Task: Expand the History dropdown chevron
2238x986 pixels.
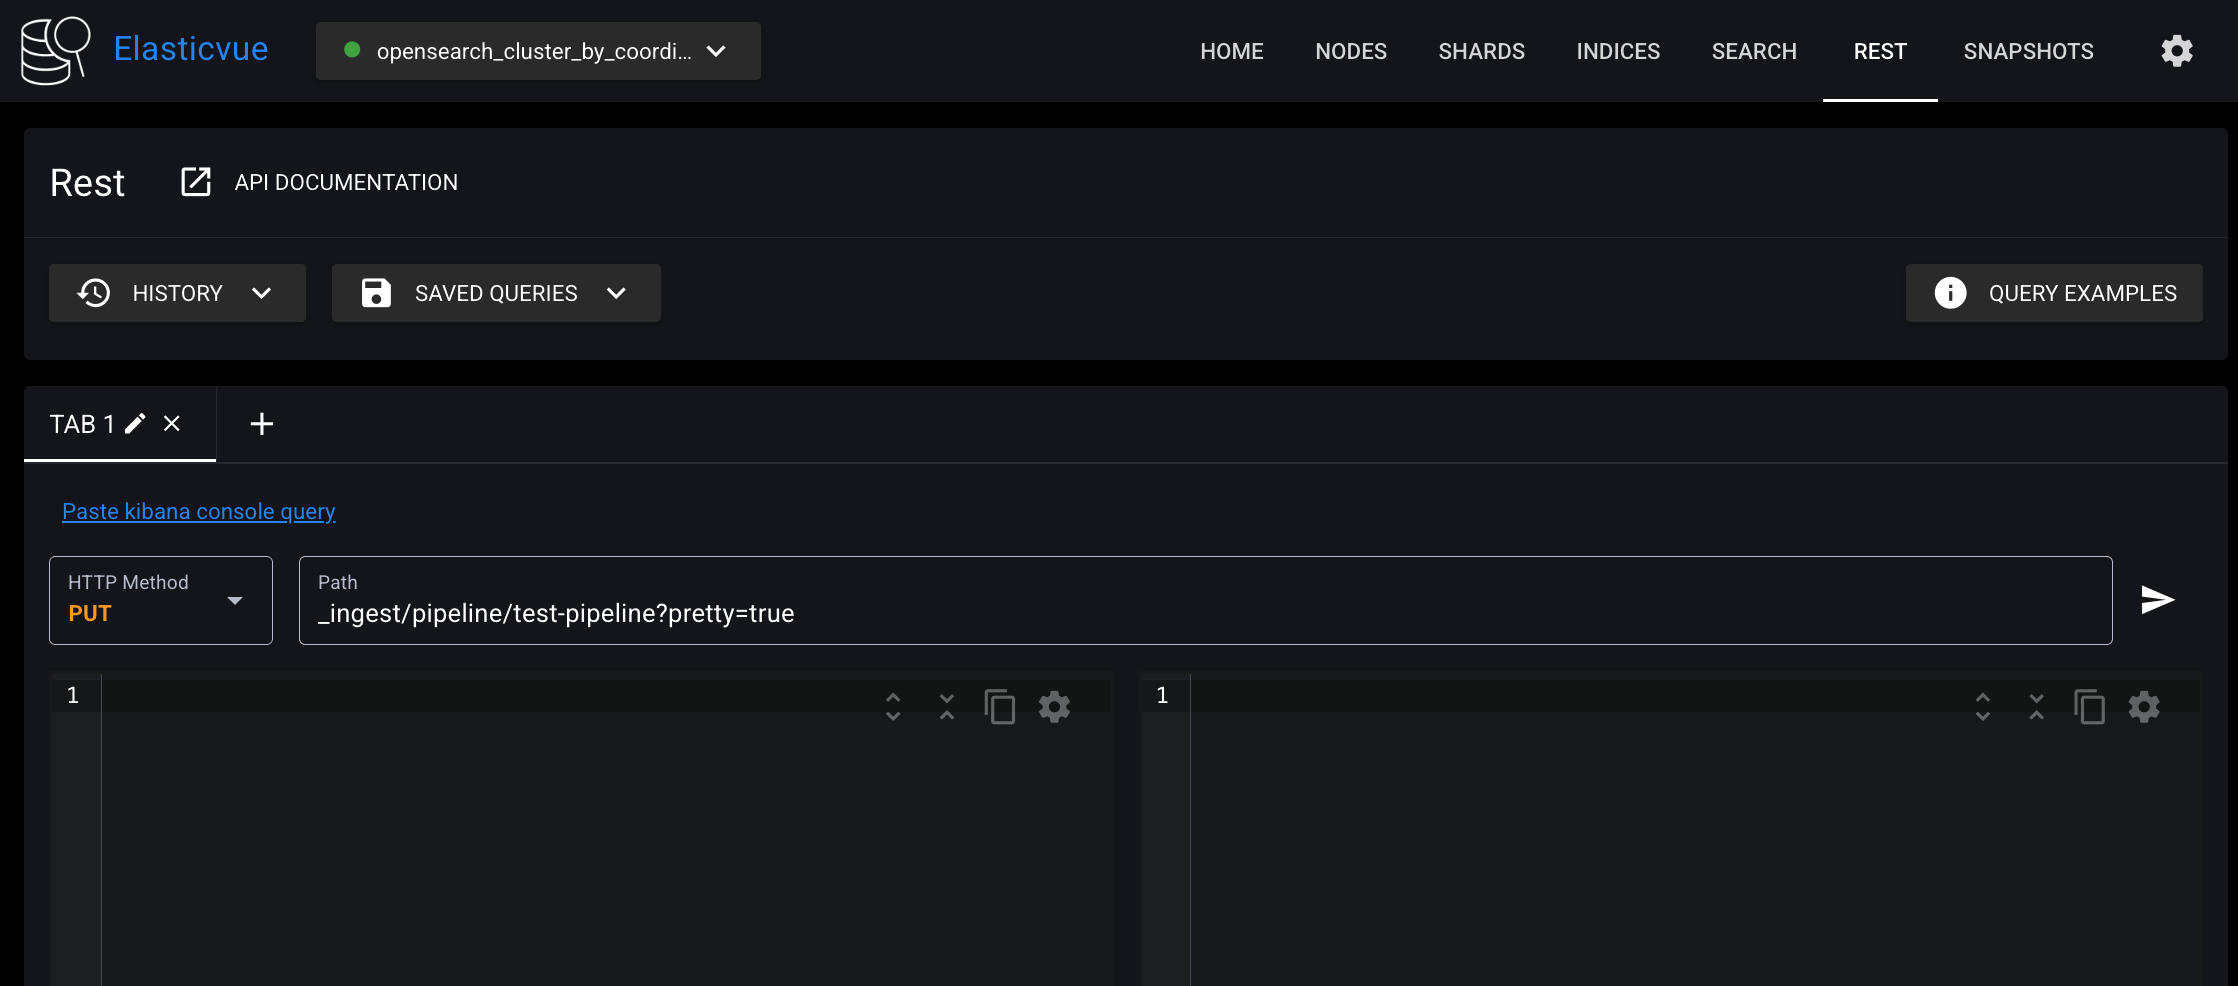Action: click(x=262, y=293)
